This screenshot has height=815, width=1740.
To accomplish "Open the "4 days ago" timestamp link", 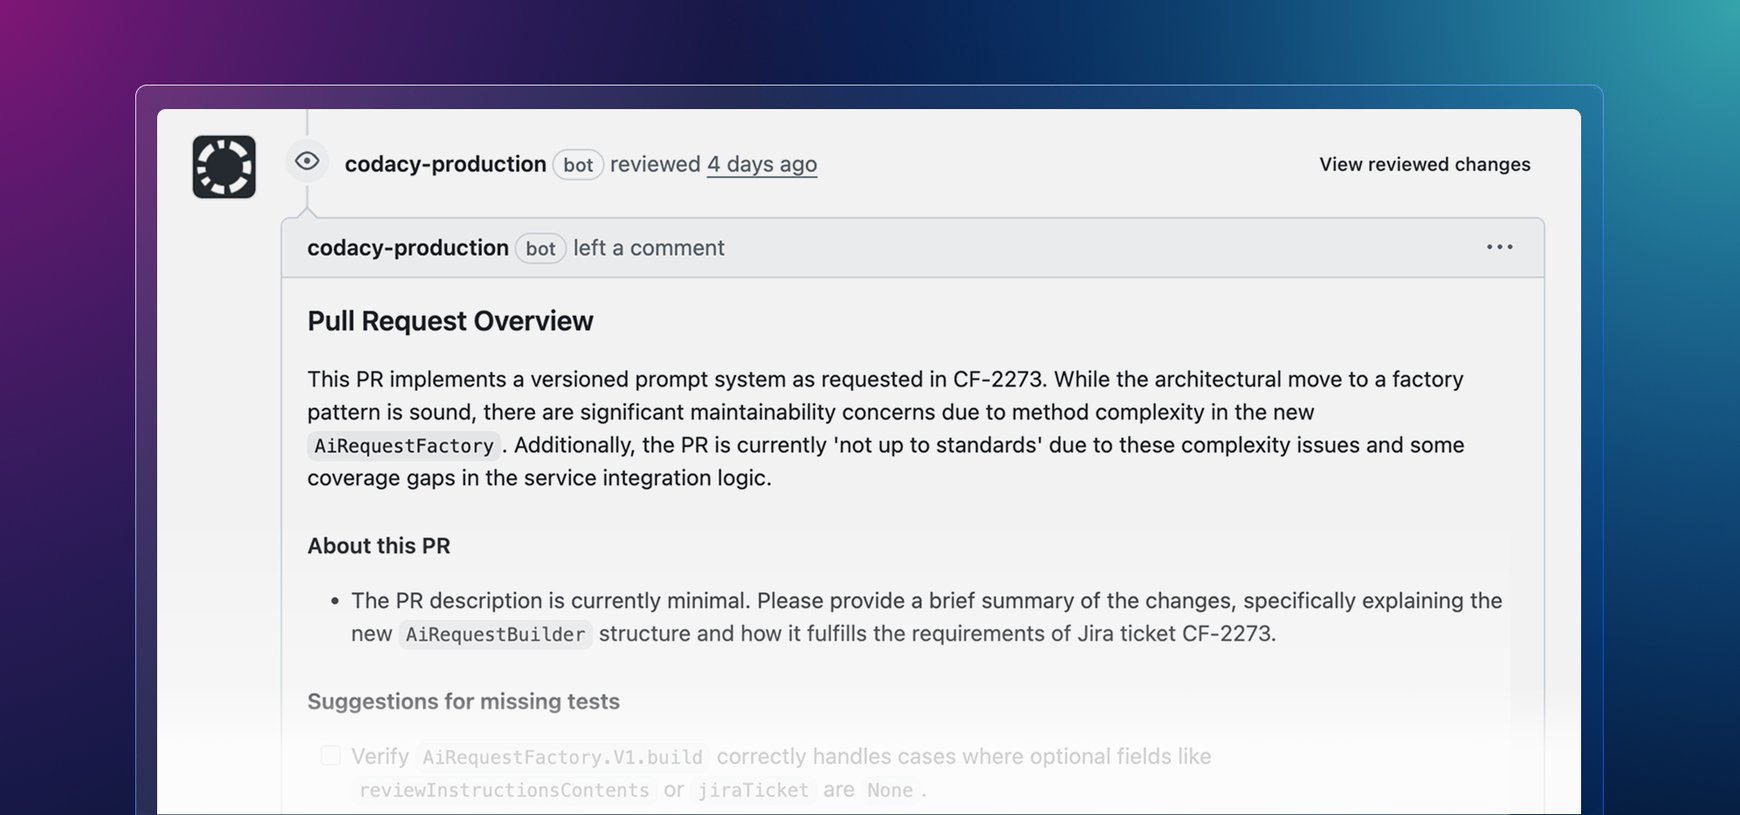I will click(x=761, y=164).
